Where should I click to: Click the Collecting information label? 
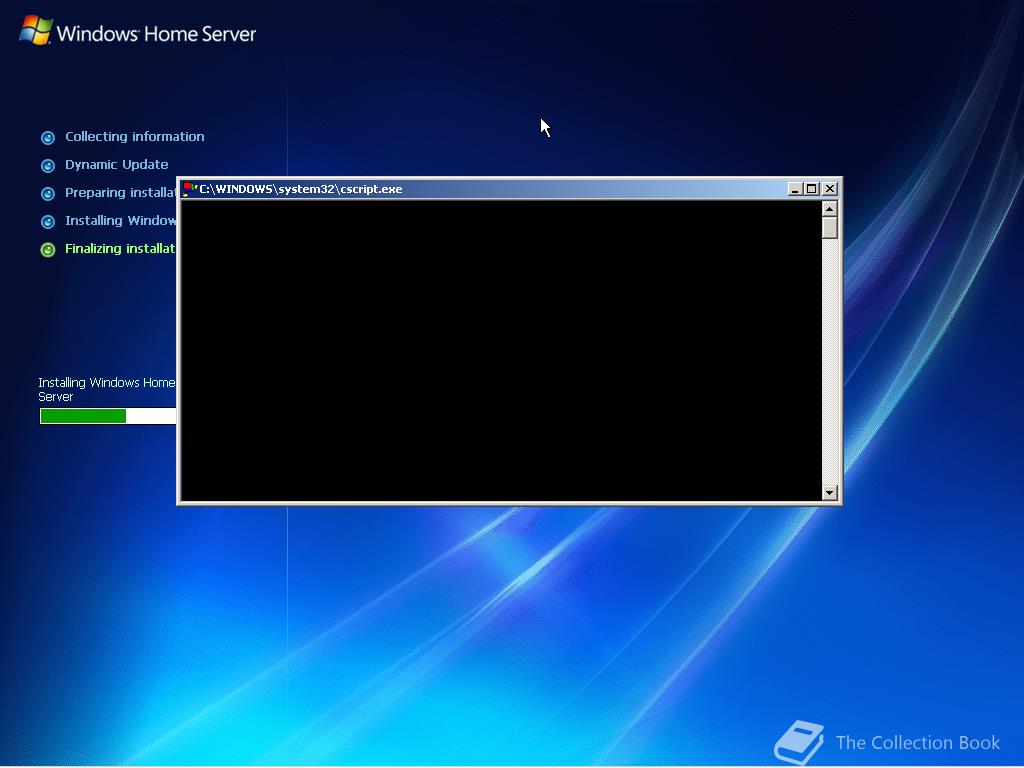[135, 136]
